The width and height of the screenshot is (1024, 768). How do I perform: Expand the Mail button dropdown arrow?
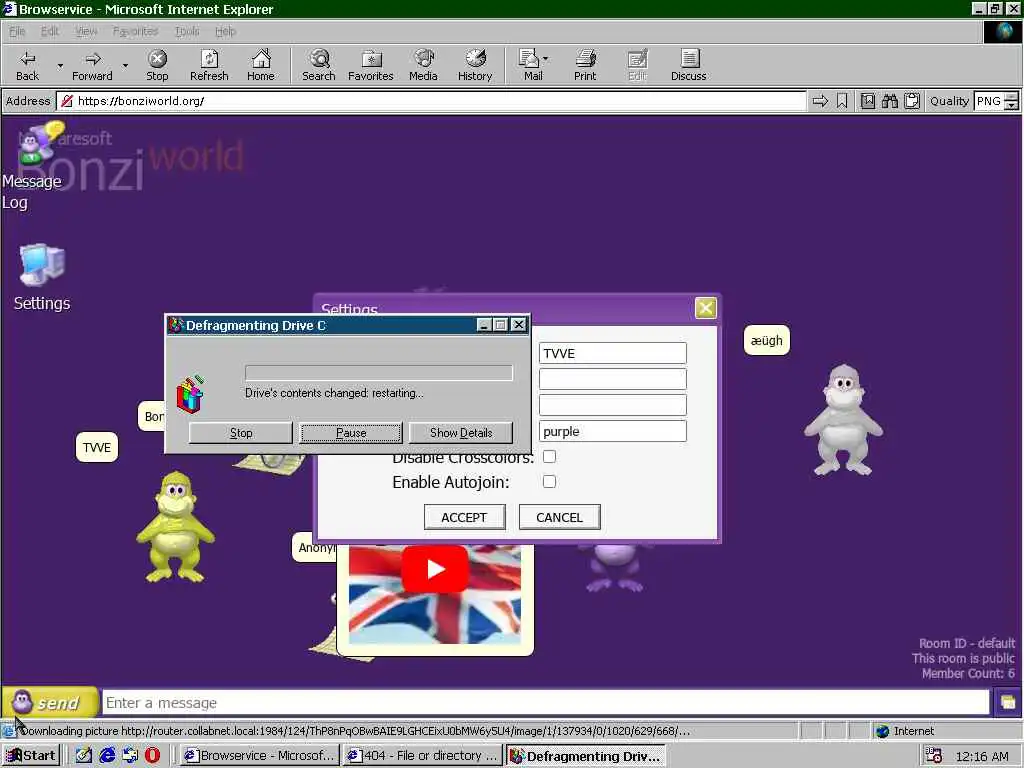[546, 59]
